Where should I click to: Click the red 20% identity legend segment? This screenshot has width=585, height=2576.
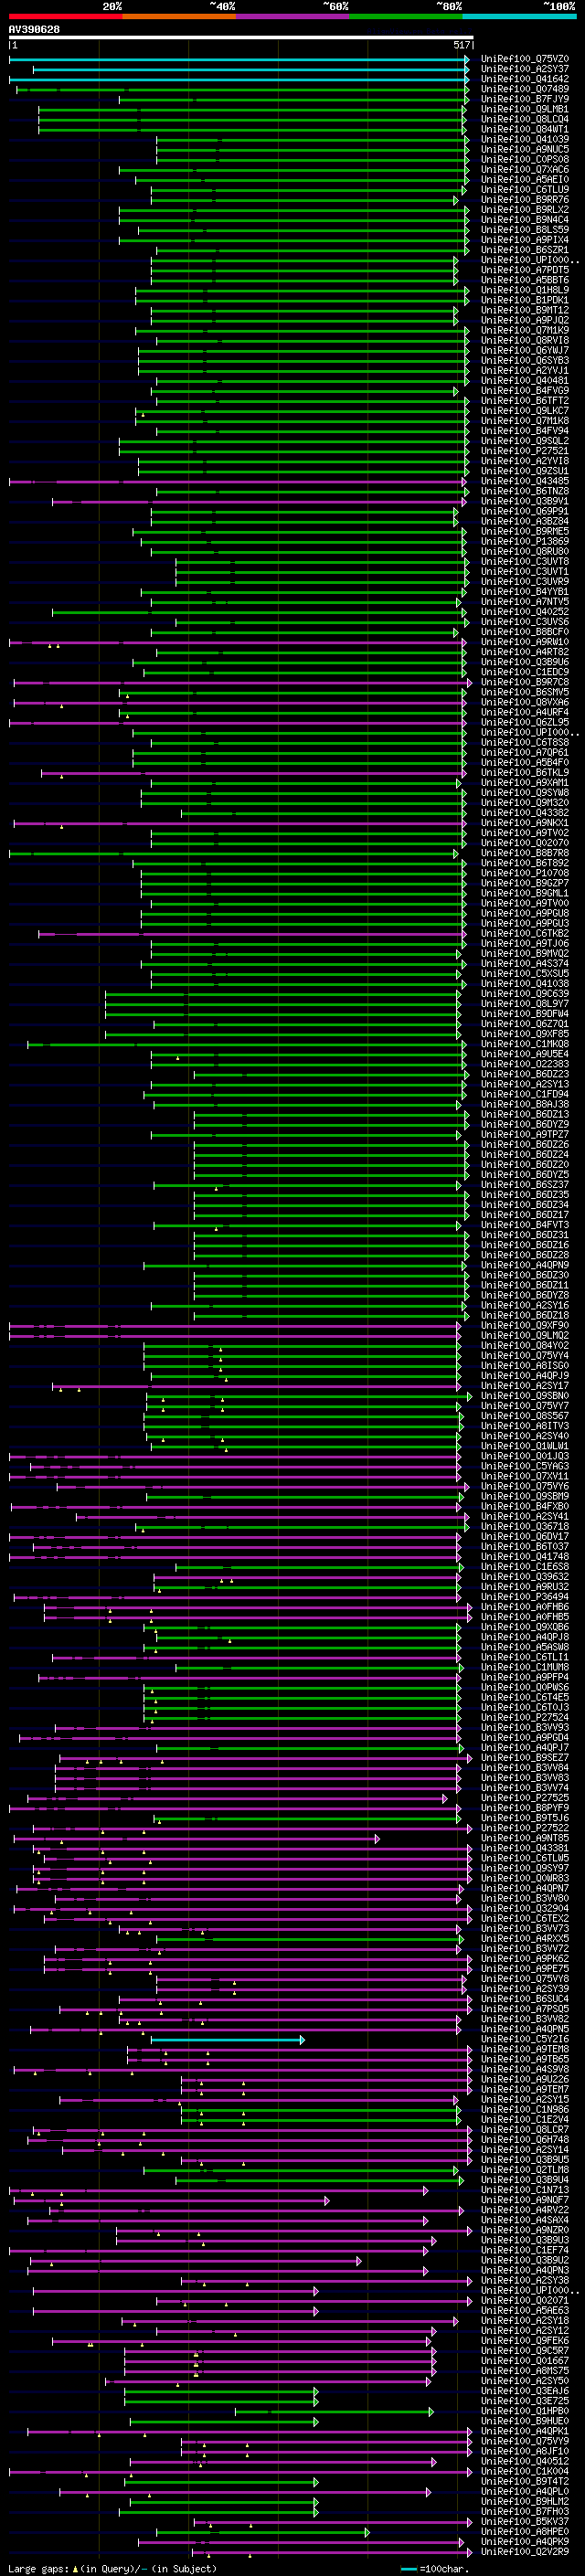[65, 16]
